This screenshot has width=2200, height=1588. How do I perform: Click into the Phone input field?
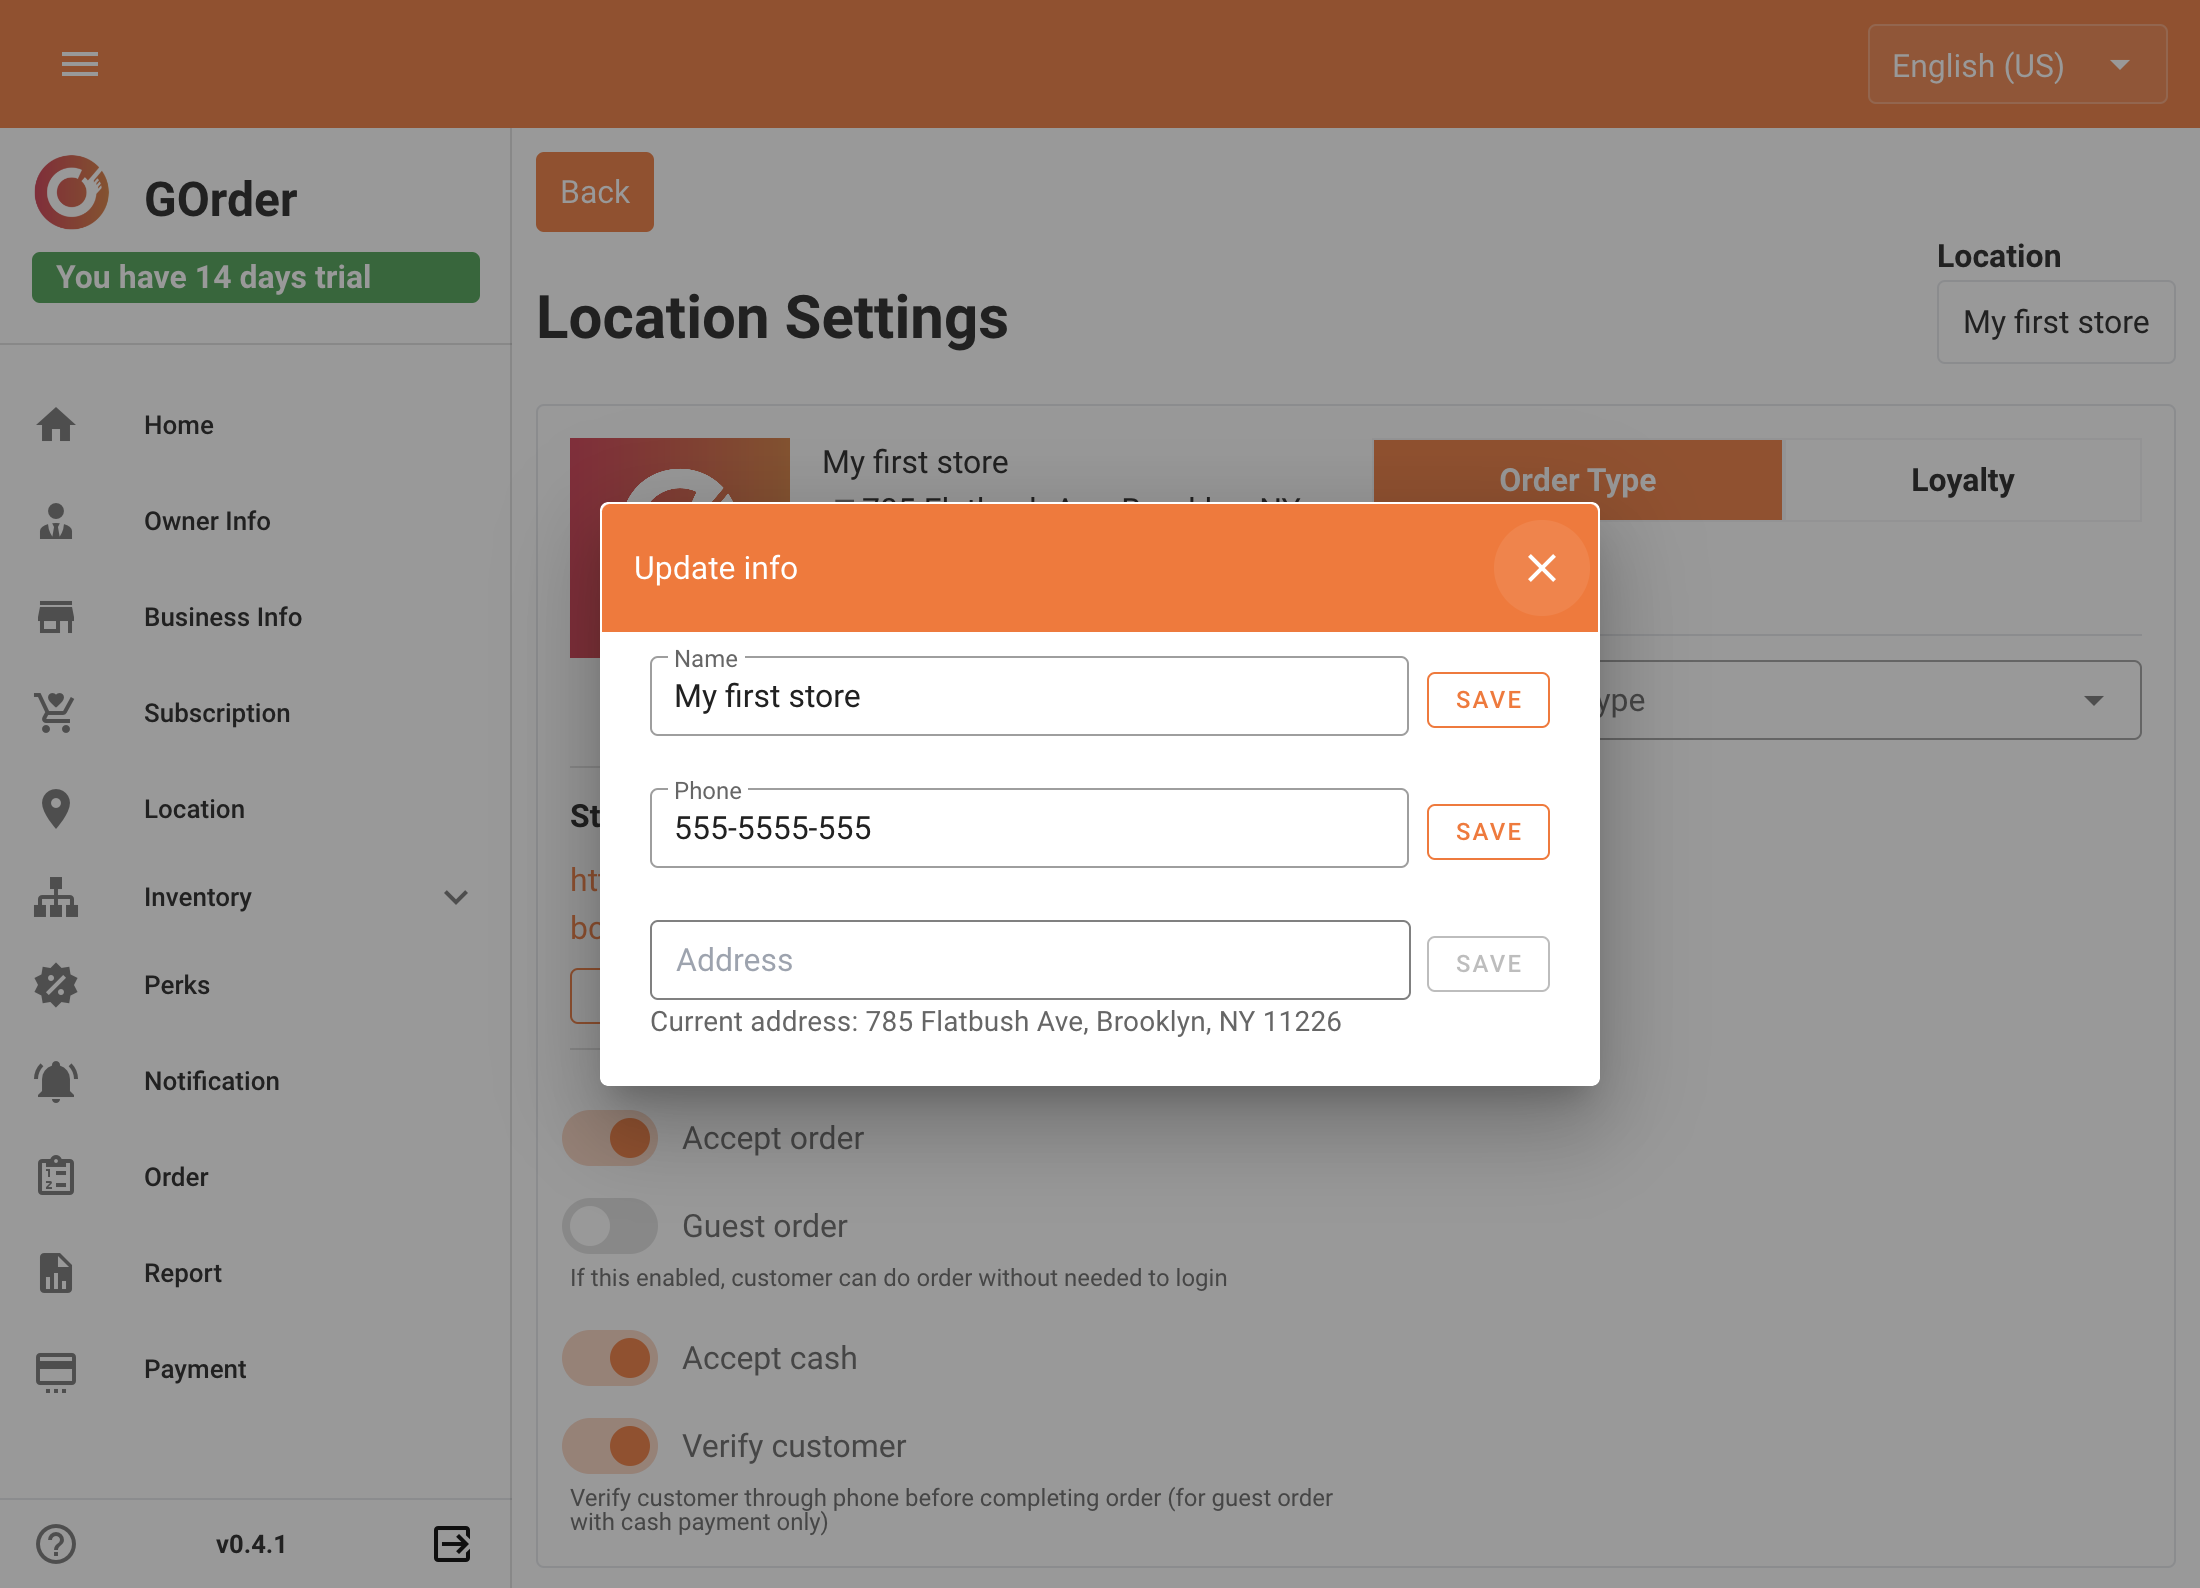pos(1029,828)
